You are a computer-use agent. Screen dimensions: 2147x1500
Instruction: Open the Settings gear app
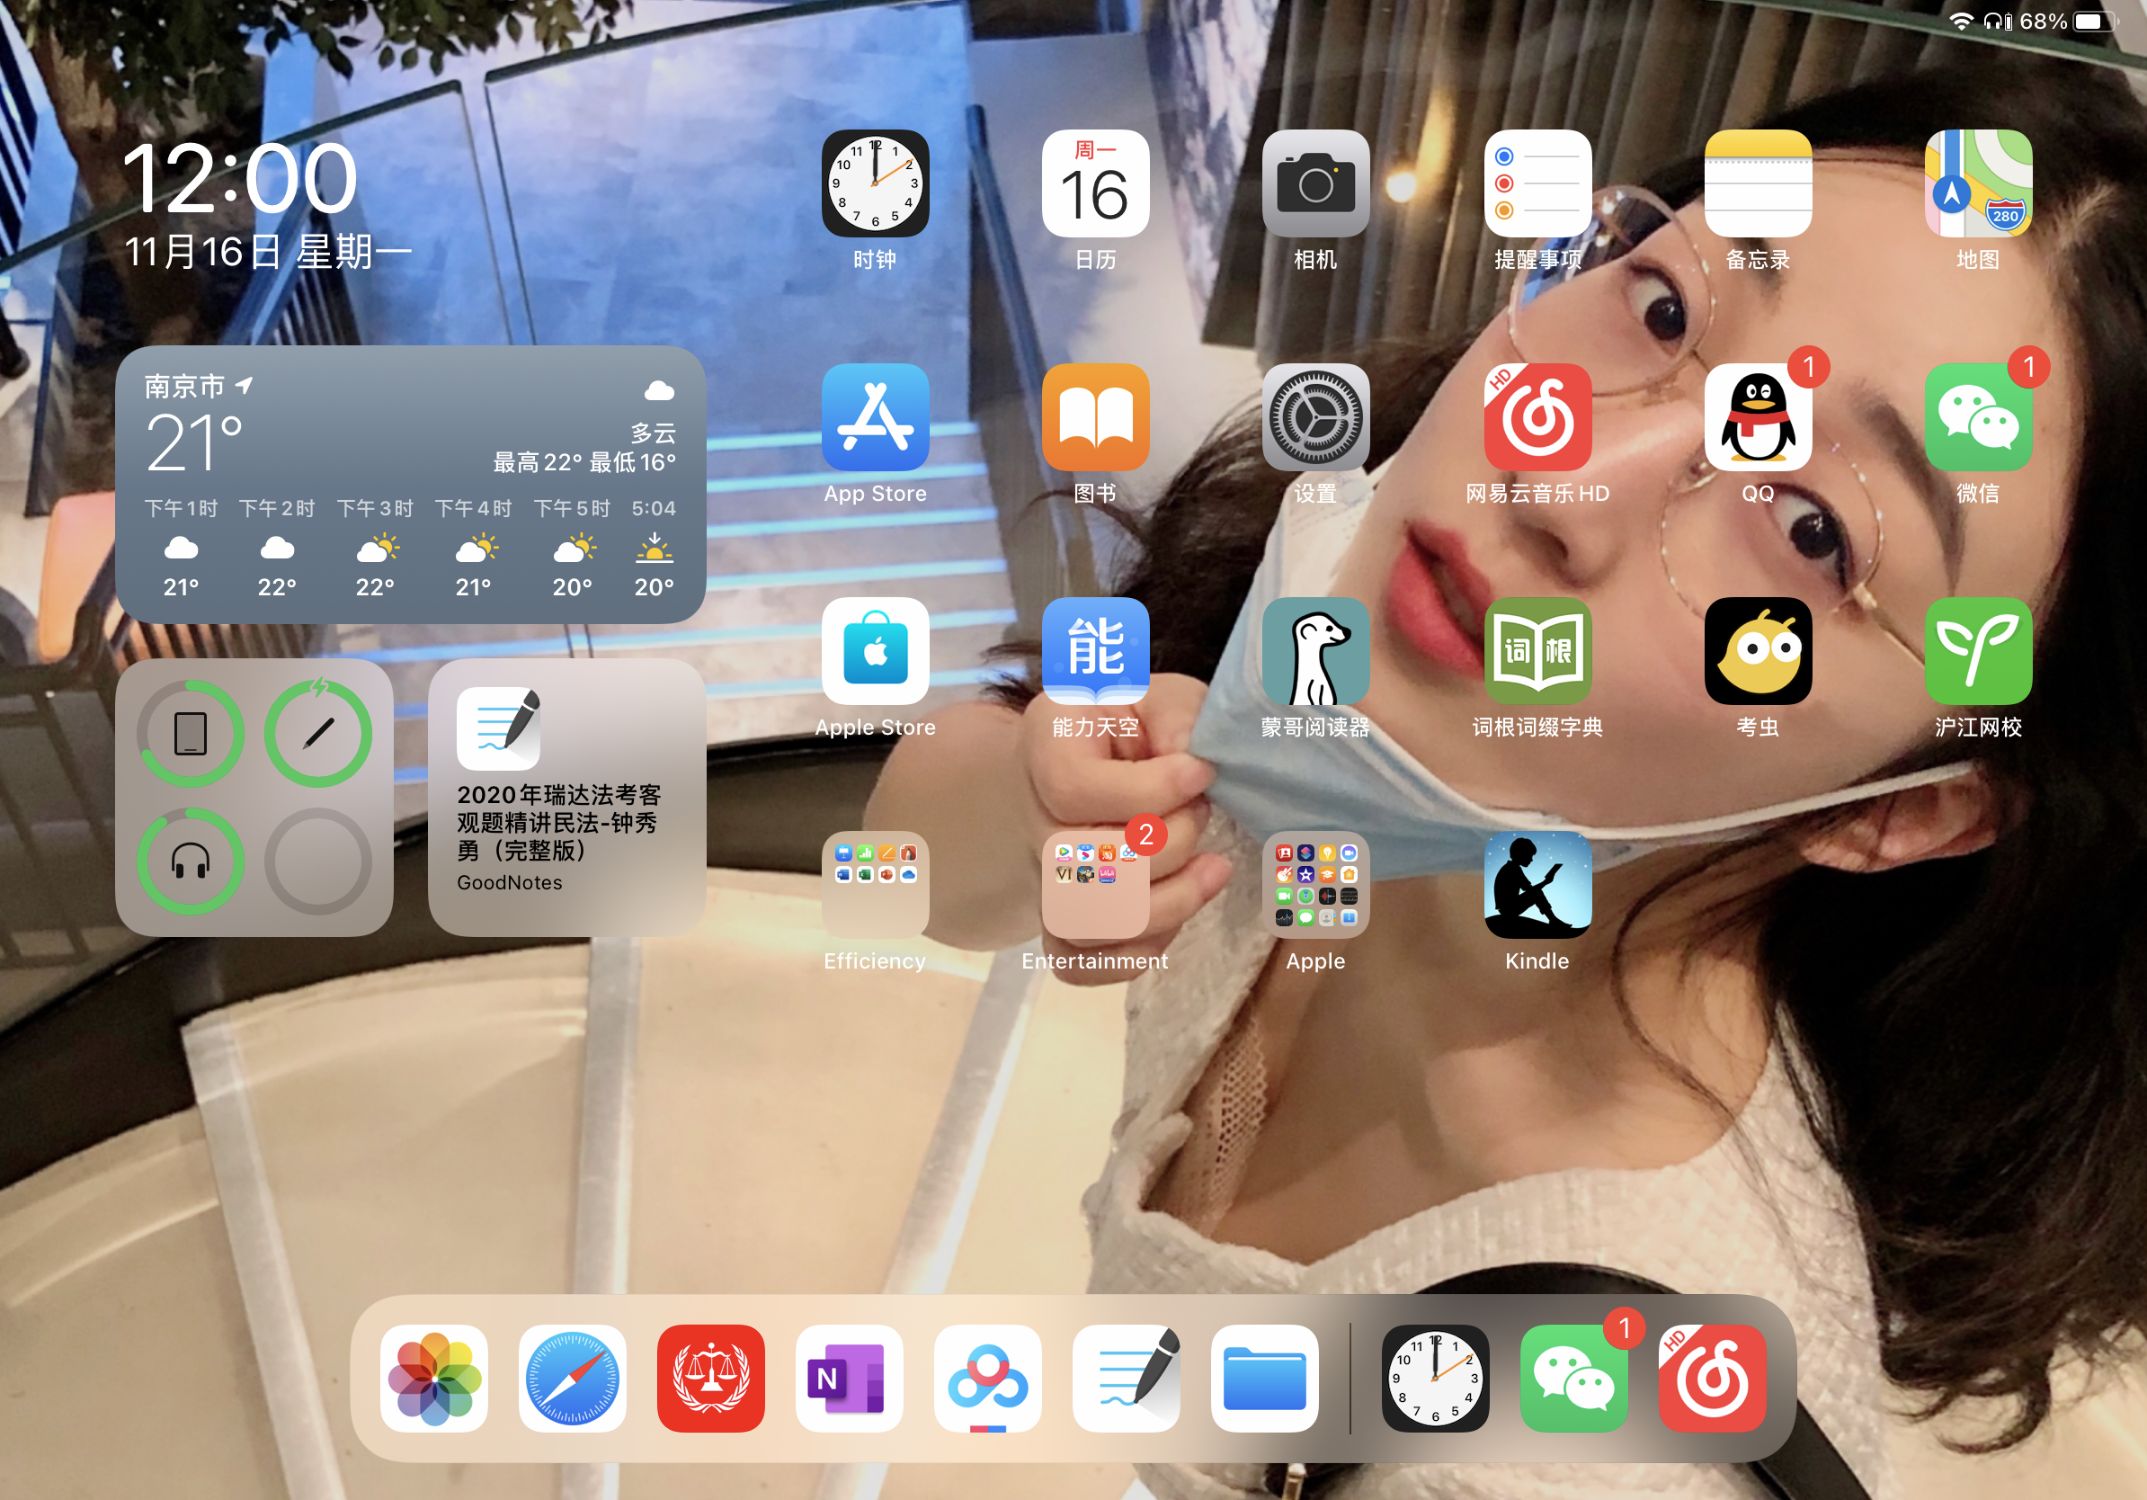[x=1315, y=418]
